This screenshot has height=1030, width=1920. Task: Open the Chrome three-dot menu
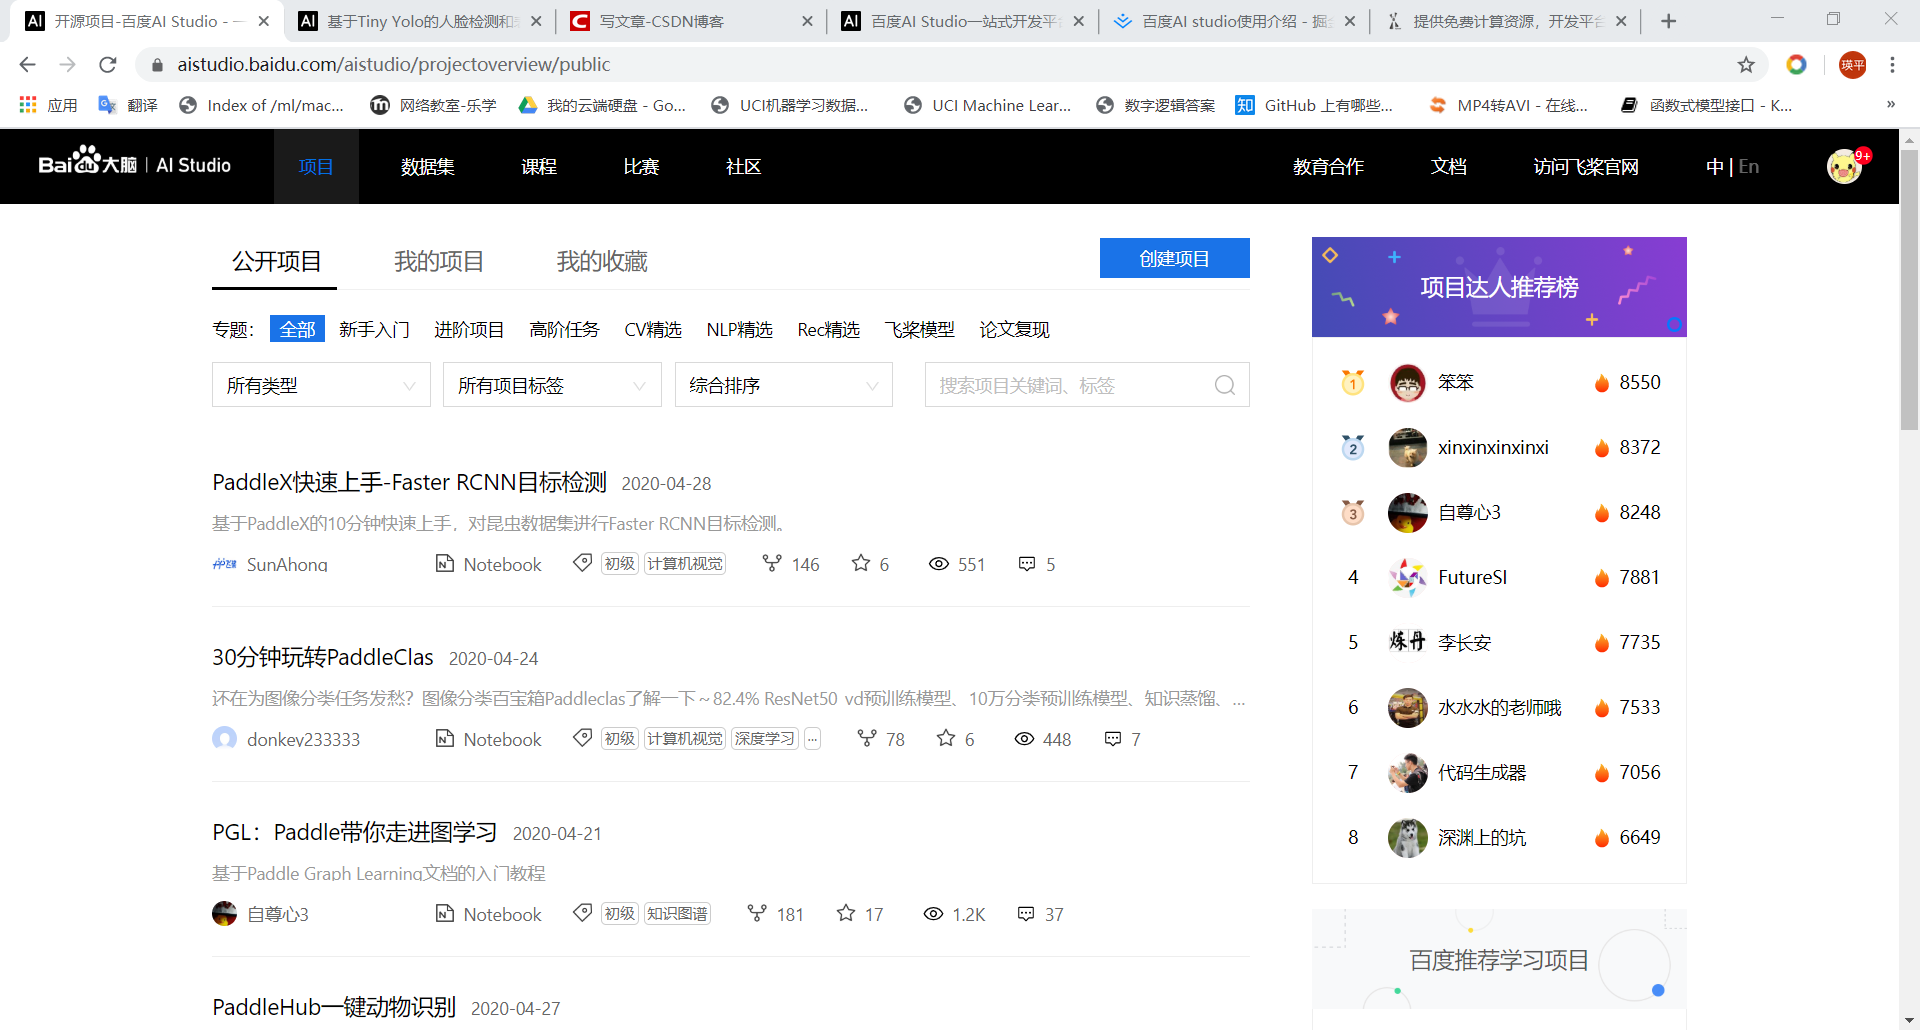pos(1892,65)
